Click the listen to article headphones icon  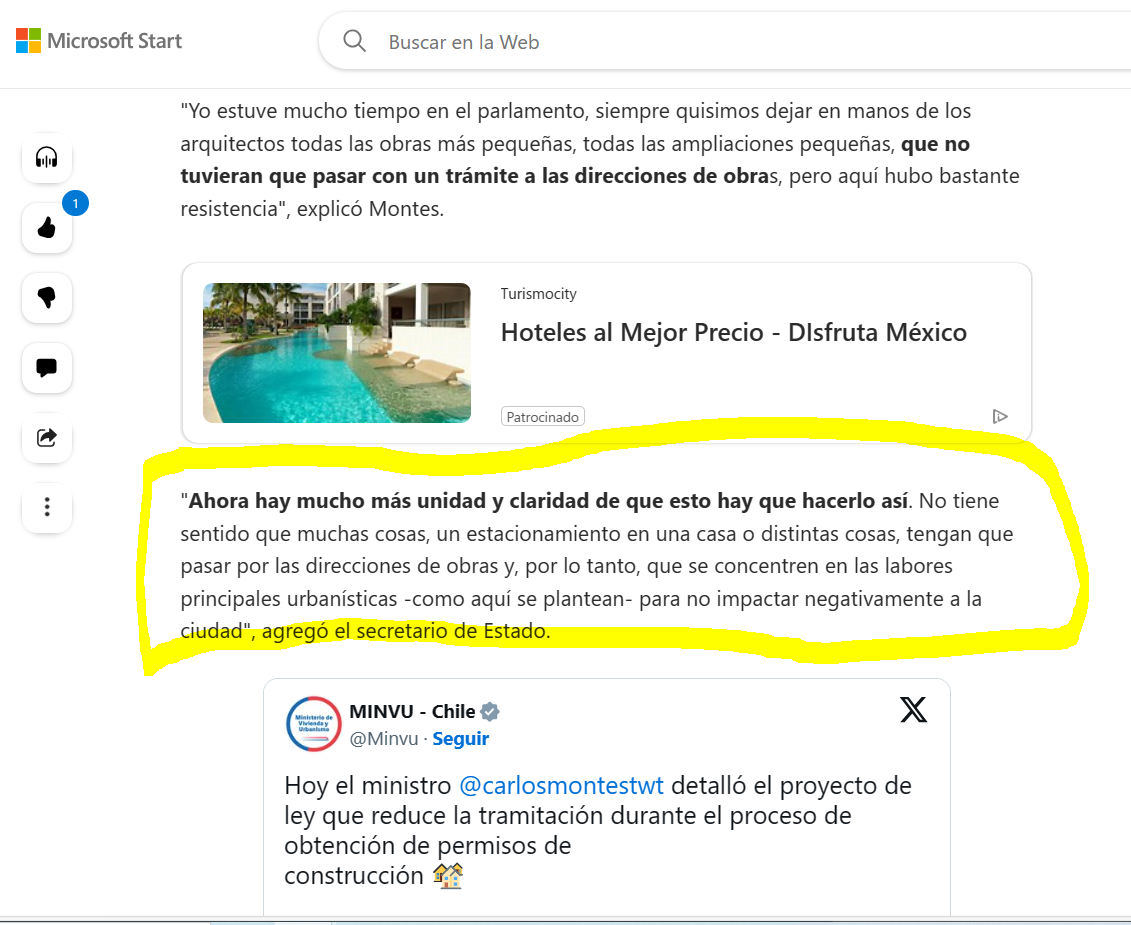coord(47,158)
